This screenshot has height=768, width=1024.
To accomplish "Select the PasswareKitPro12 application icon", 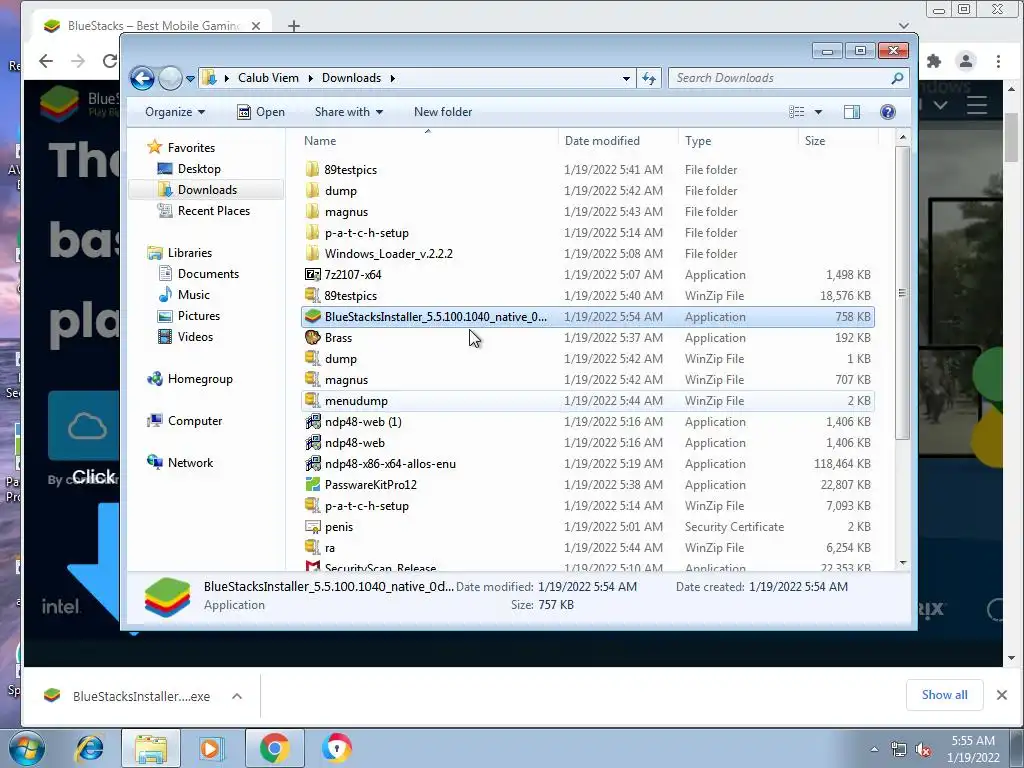I will point(313,485).
